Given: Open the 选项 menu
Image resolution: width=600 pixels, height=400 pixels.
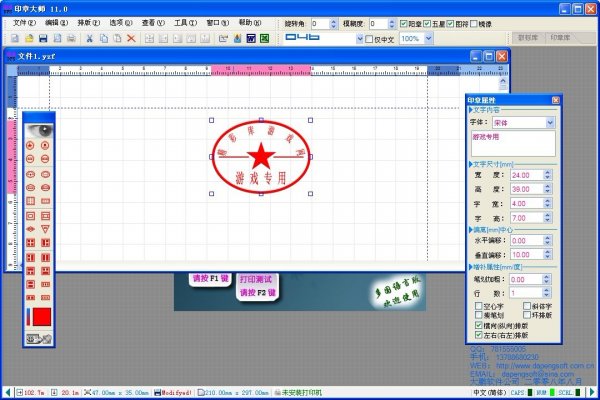Looking at the screenshot, I should tap(121, 23).
